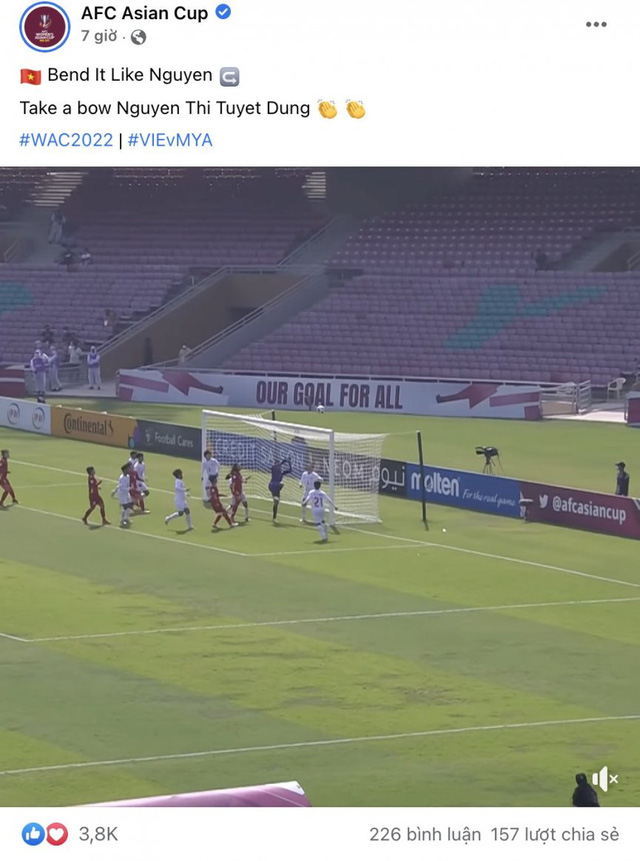Click the blue verified badge
Viewport: 640px width, 861px height.
coord(223,12)
